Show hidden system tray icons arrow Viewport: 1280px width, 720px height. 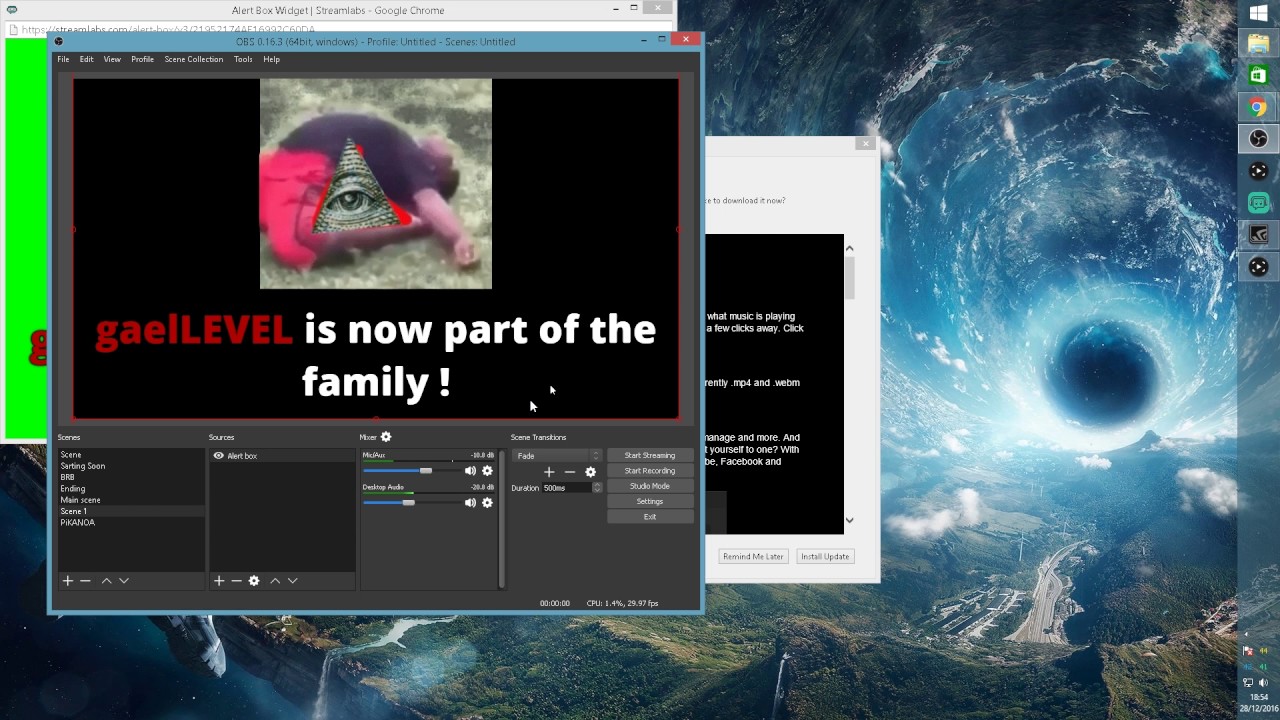(1245, 635)
